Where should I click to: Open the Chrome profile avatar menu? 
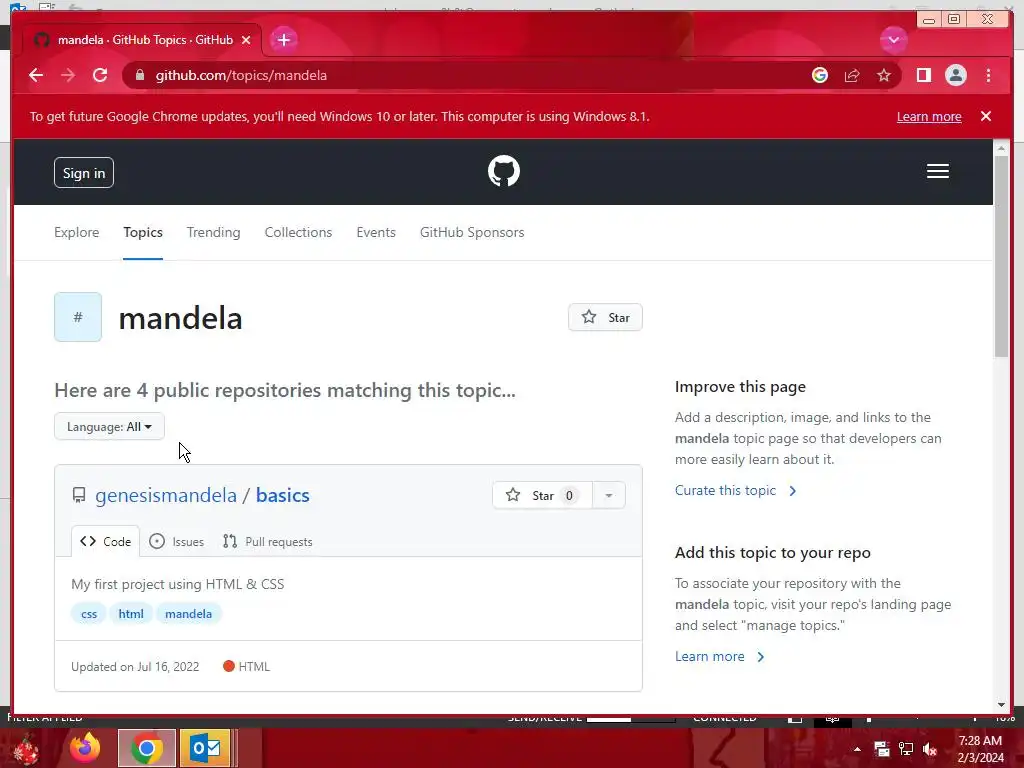point(955,75)
